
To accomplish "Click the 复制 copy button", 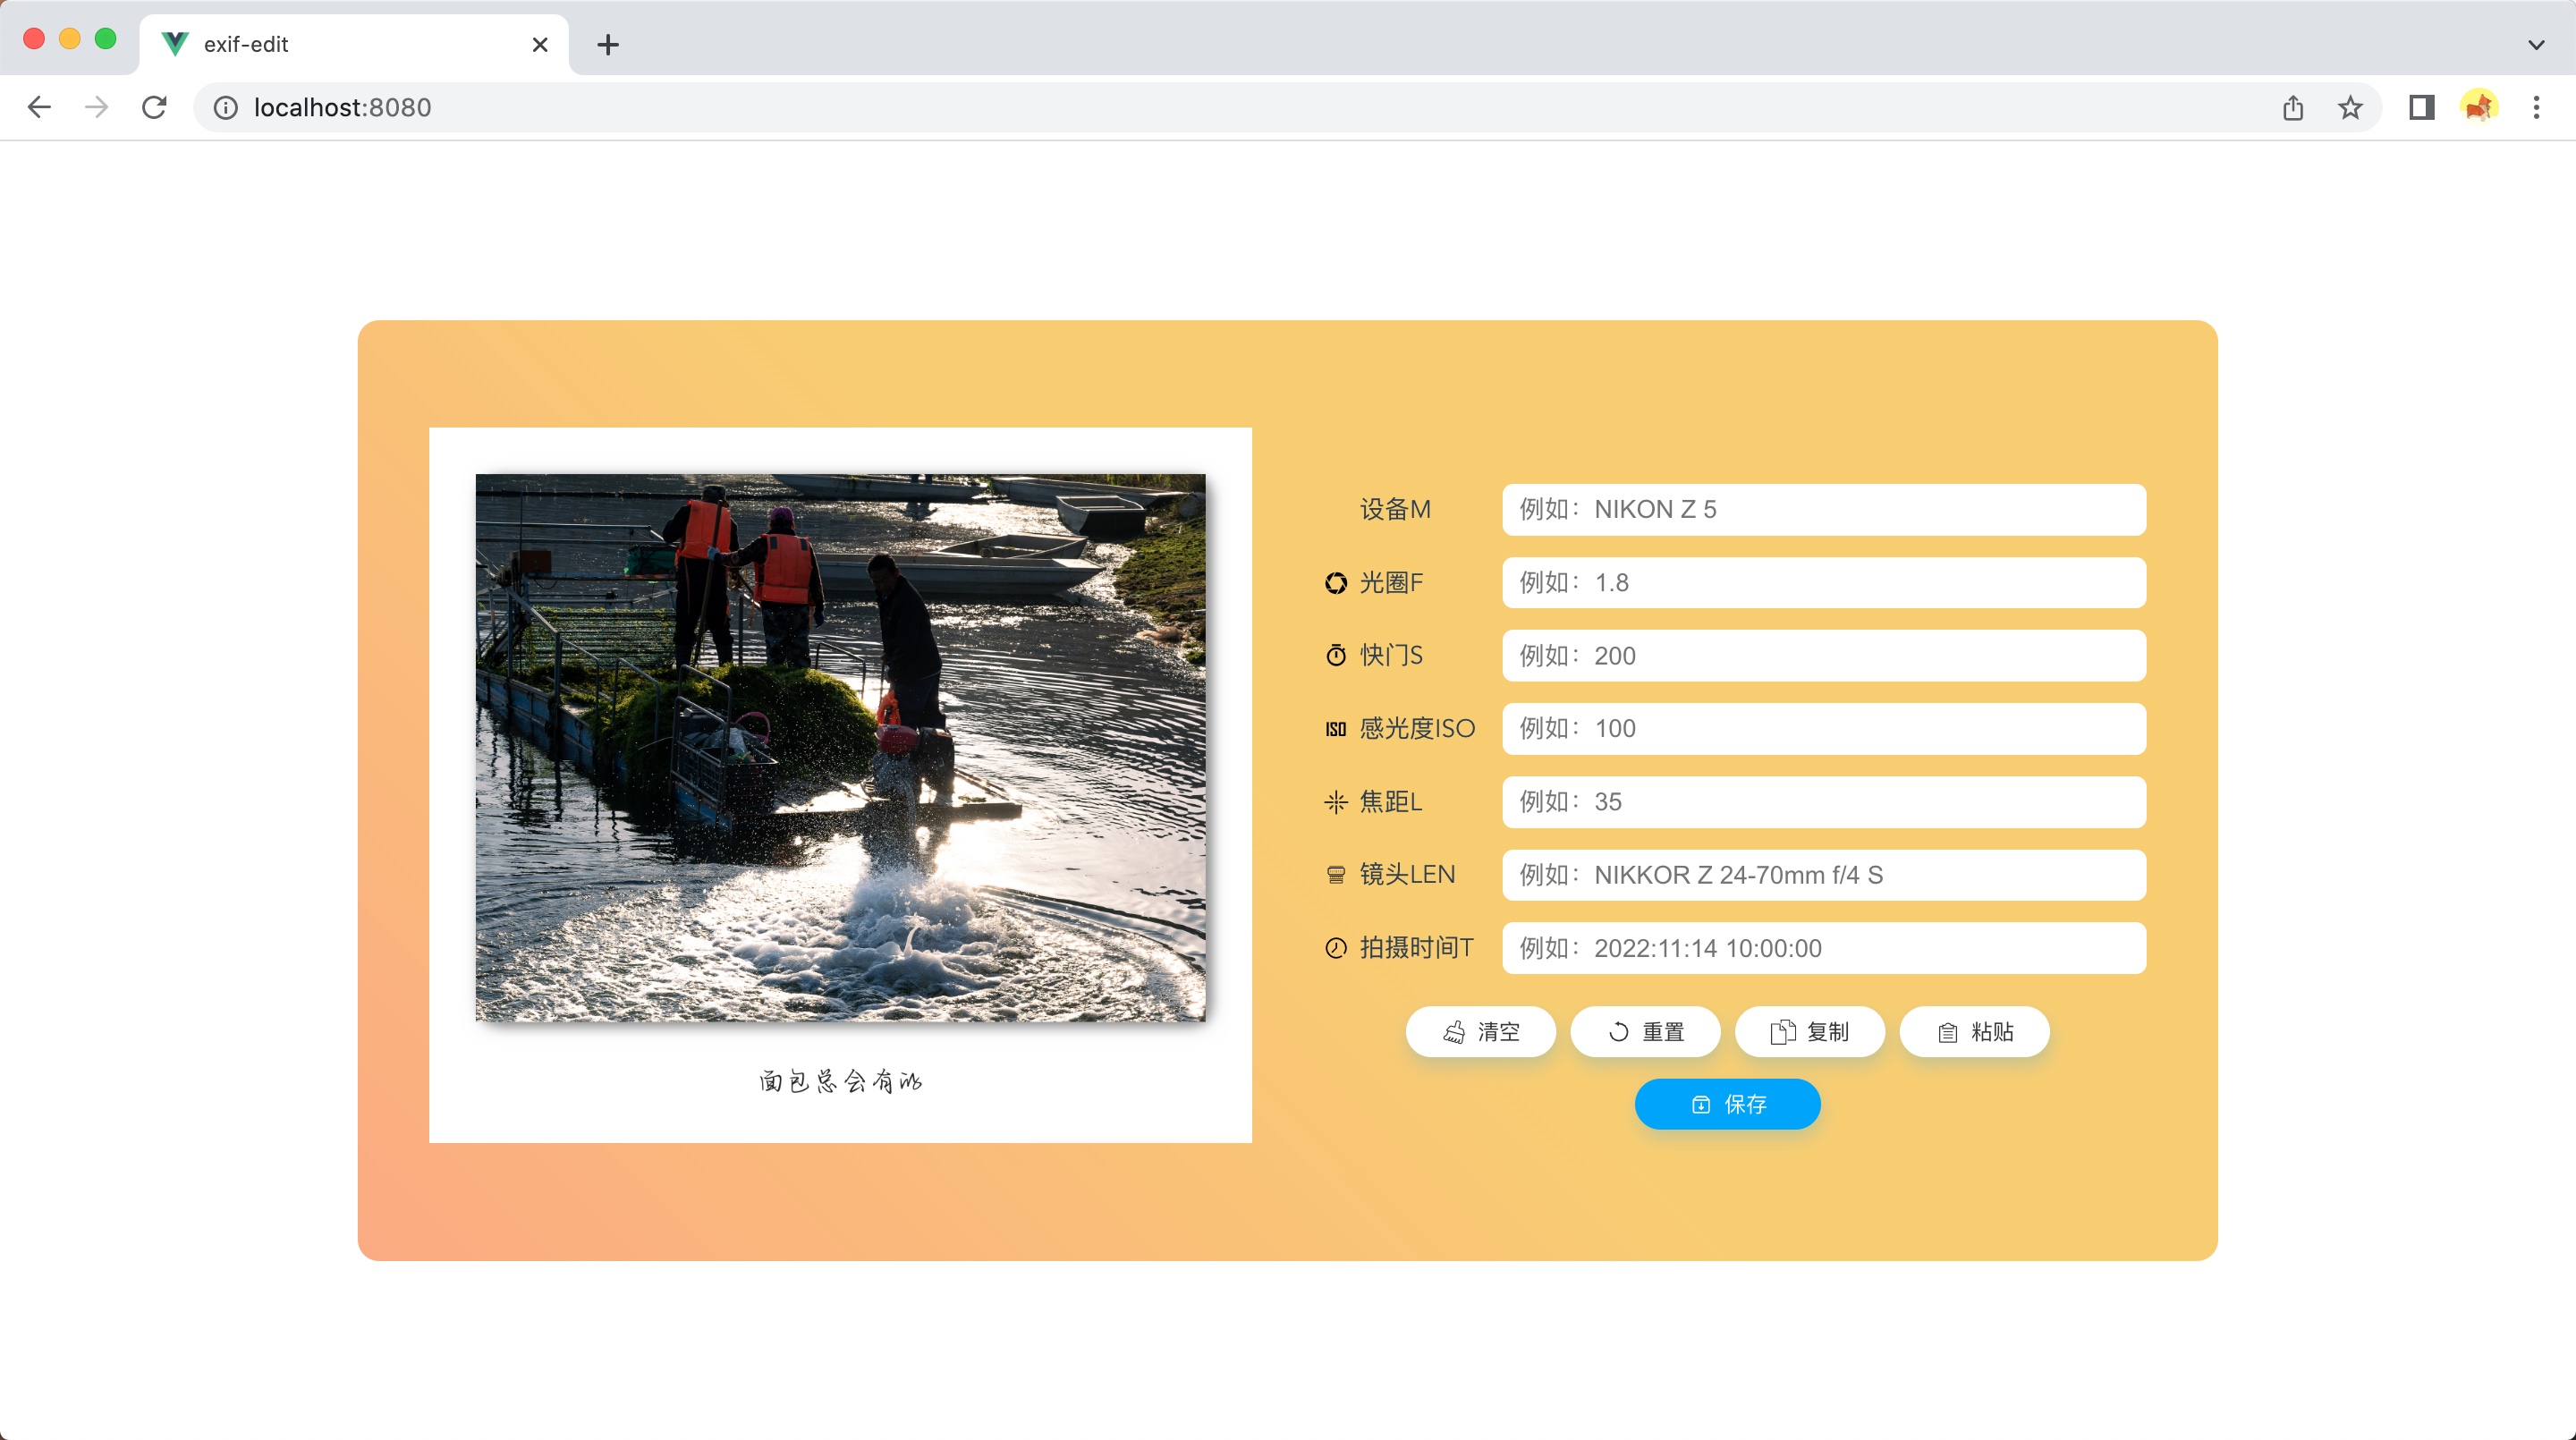I will pos(1809,1032).
